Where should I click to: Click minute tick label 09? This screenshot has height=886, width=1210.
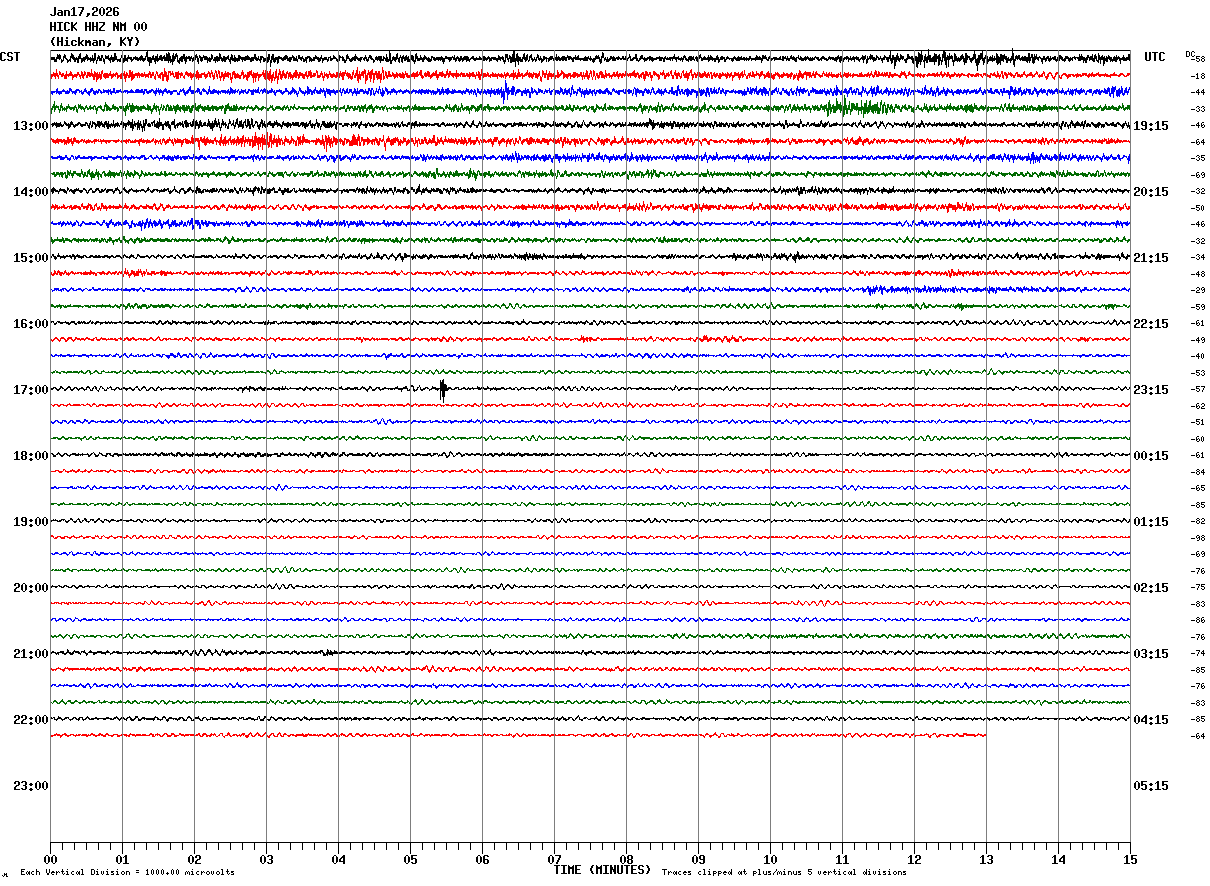click(698, 859)
